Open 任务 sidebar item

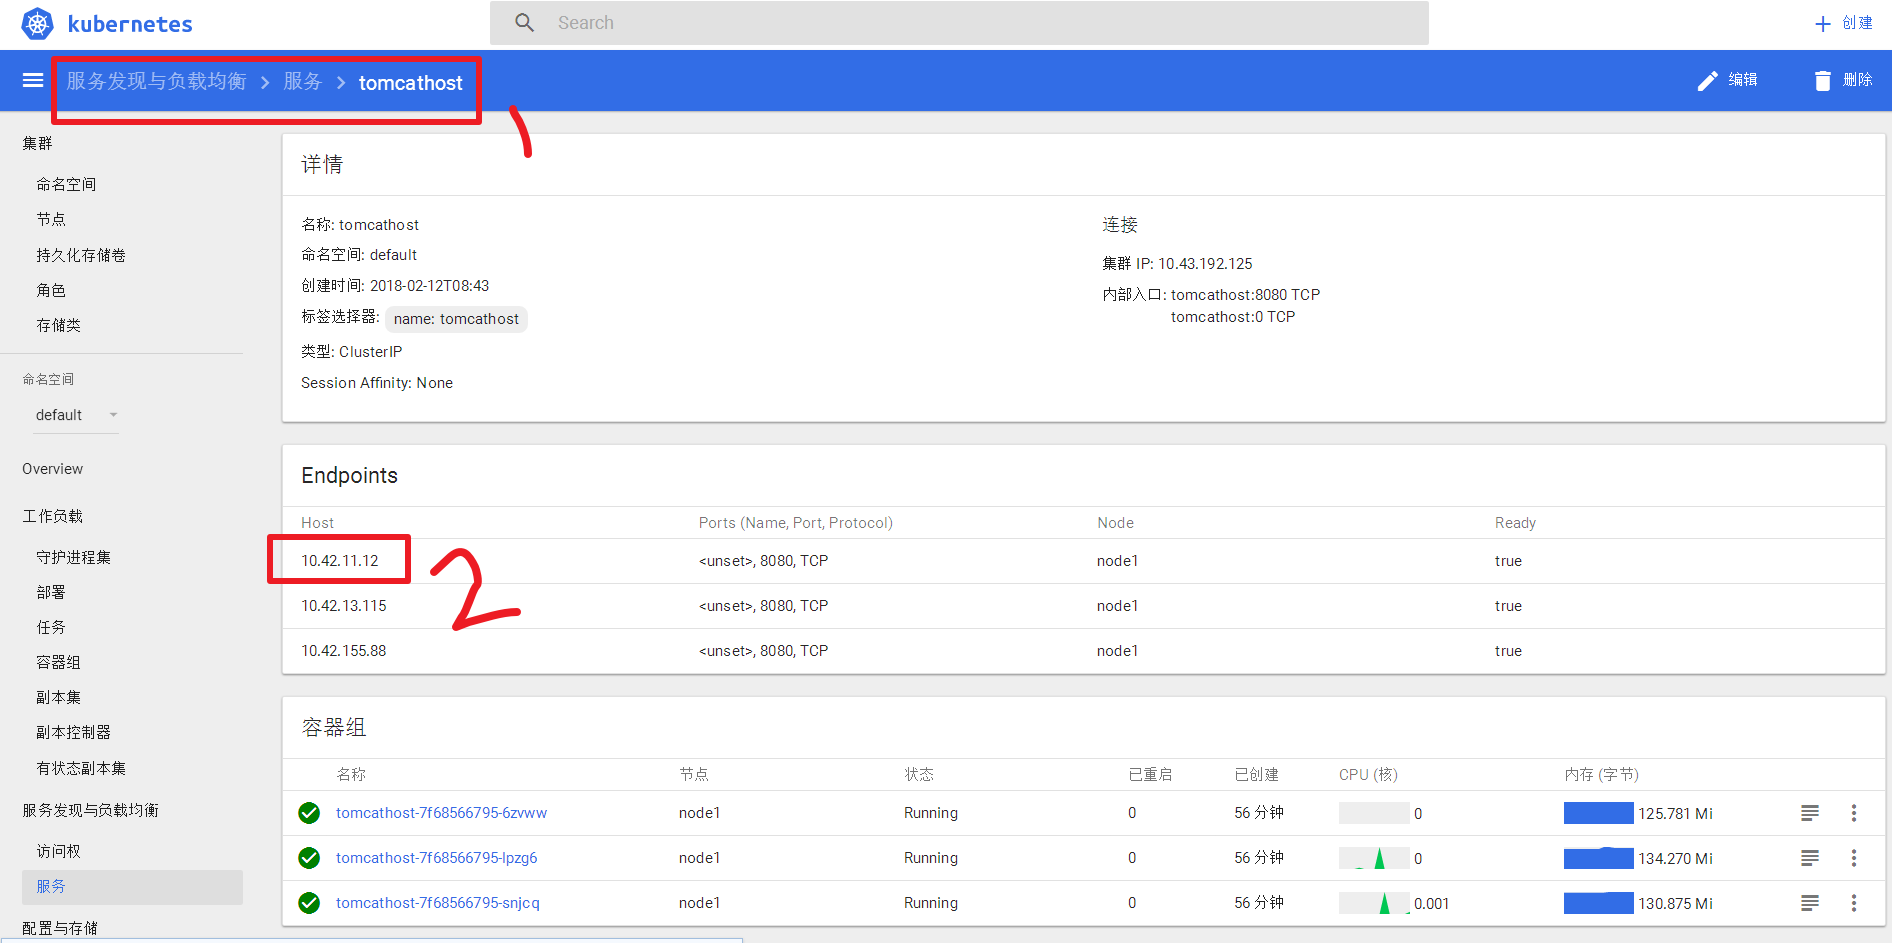click(51, 628)
